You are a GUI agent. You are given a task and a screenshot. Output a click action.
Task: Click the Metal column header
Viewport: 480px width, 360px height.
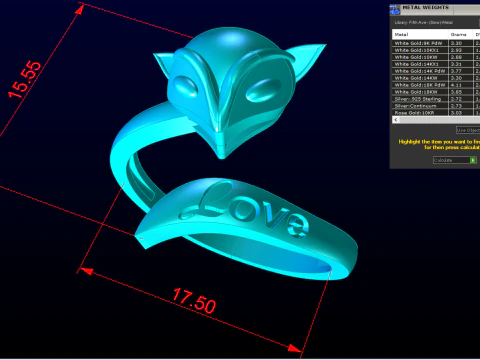(420, 34)
